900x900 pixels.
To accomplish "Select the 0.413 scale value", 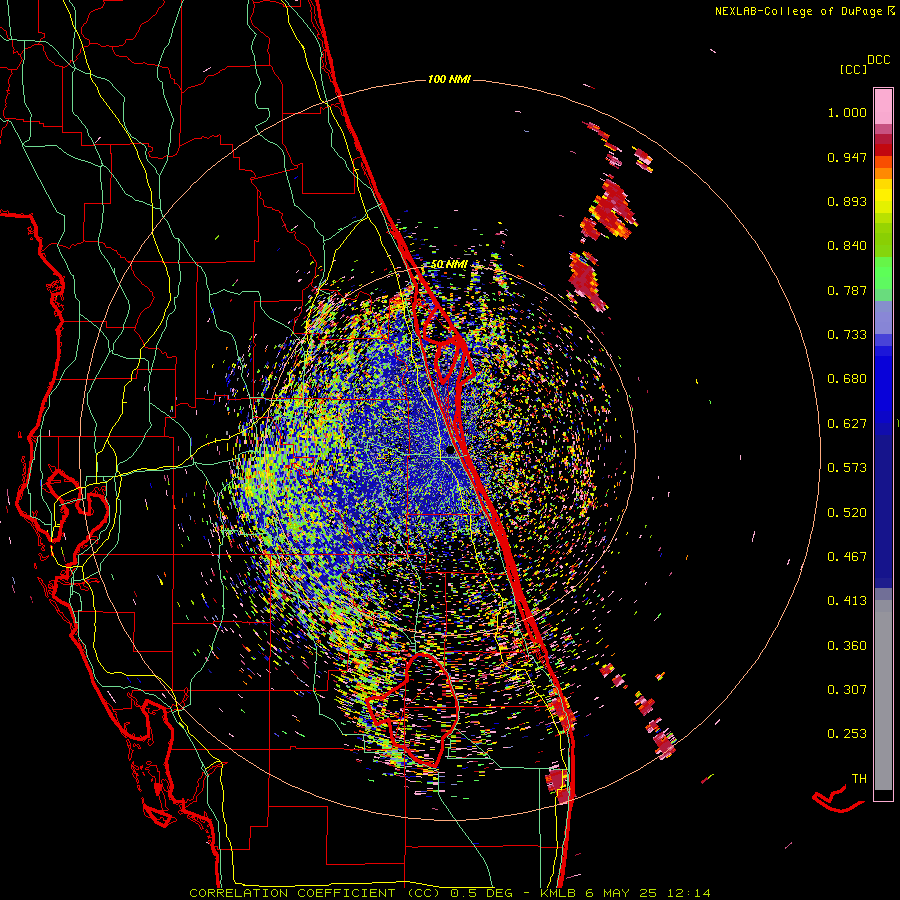I will (x=847, y=601).
